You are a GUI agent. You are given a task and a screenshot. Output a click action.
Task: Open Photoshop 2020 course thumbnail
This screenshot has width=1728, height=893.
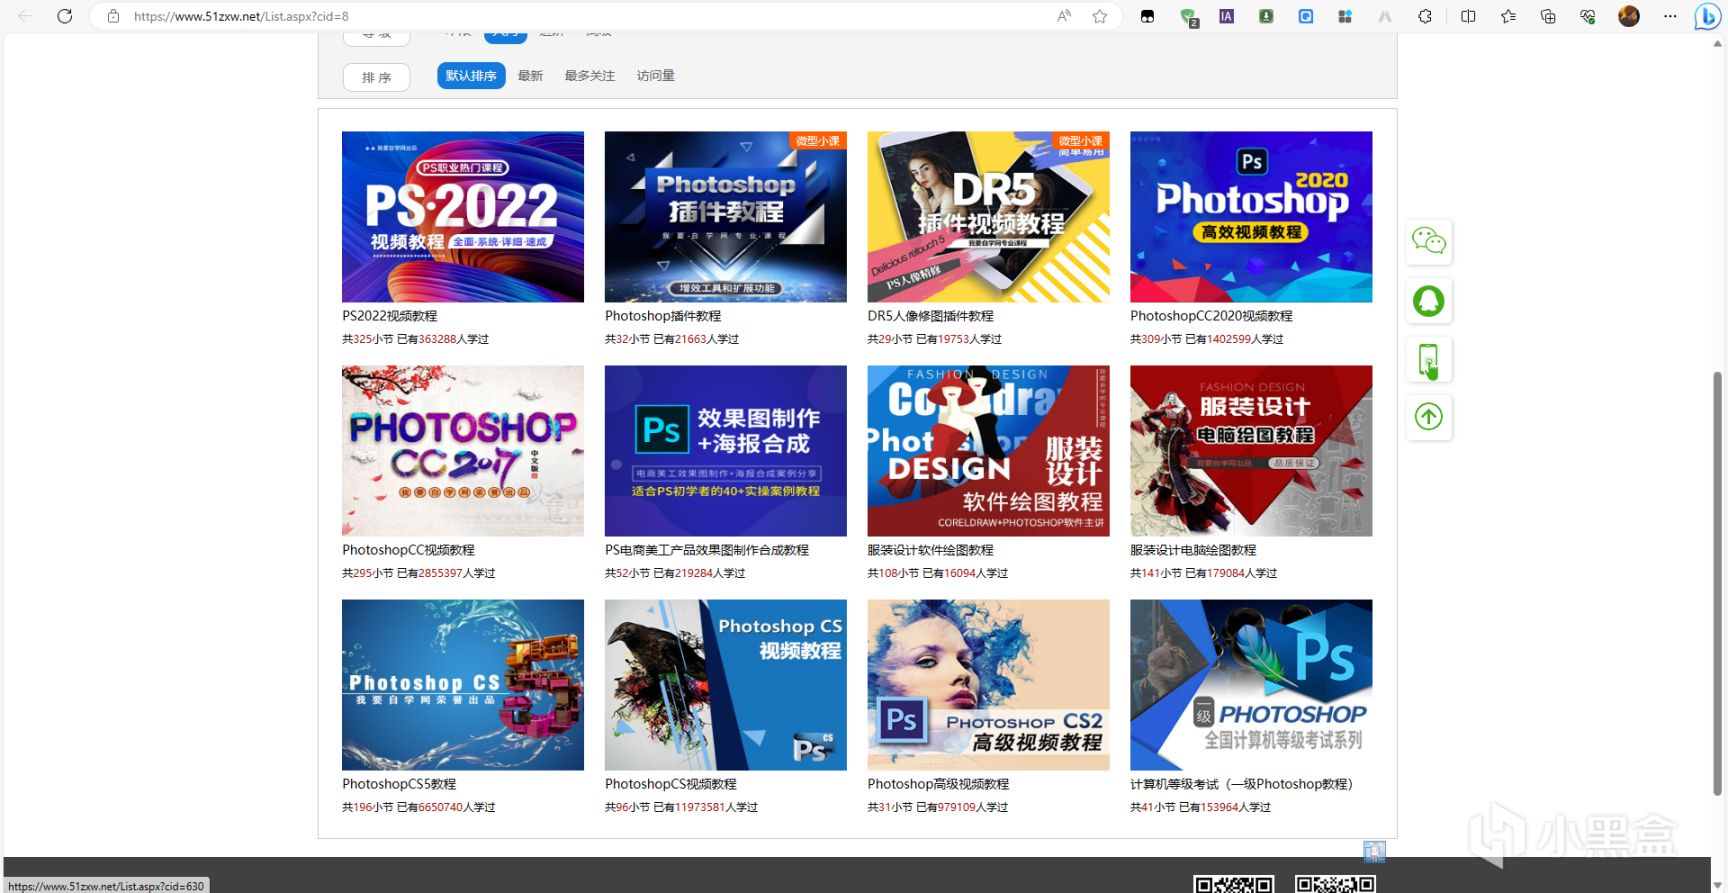coord(1251,217)
